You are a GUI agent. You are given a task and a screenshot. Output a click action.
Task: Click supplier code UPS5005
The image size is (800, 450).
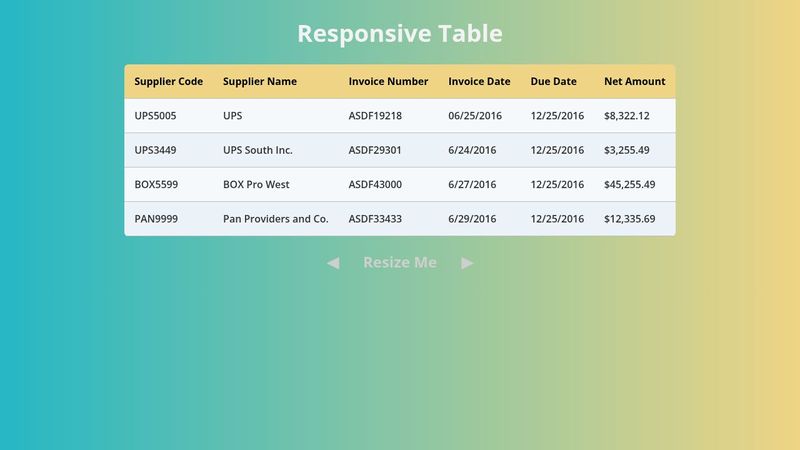pos(155,116)
